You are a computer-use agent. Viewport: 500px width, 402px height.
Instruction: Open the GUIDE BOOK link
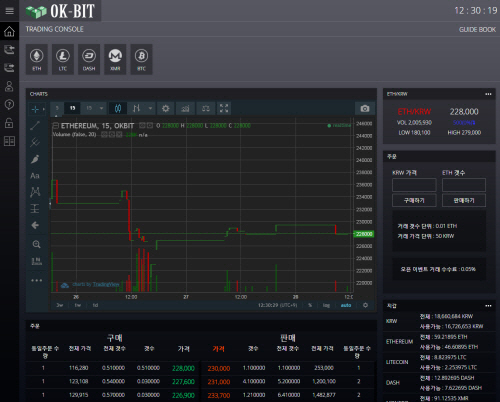click(477, 30)
